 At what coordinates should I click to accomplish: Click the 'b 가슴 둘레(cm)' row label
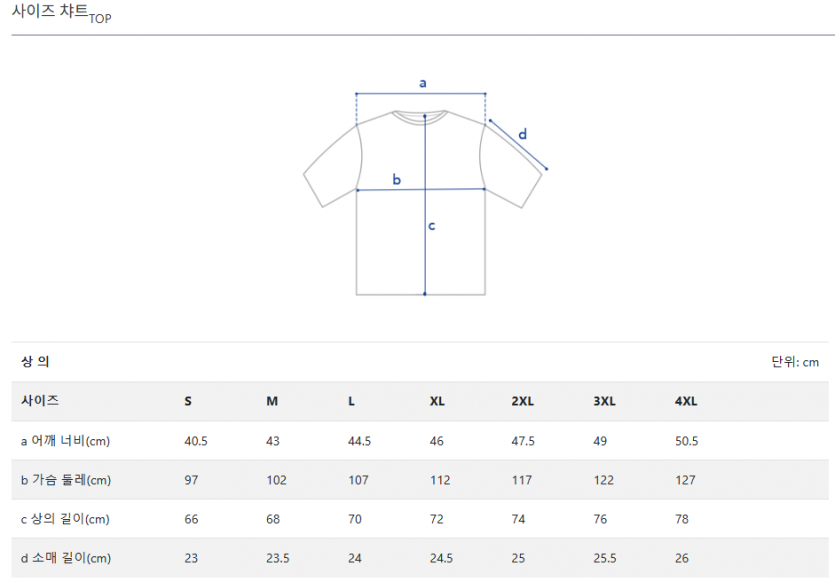(66, 480)
